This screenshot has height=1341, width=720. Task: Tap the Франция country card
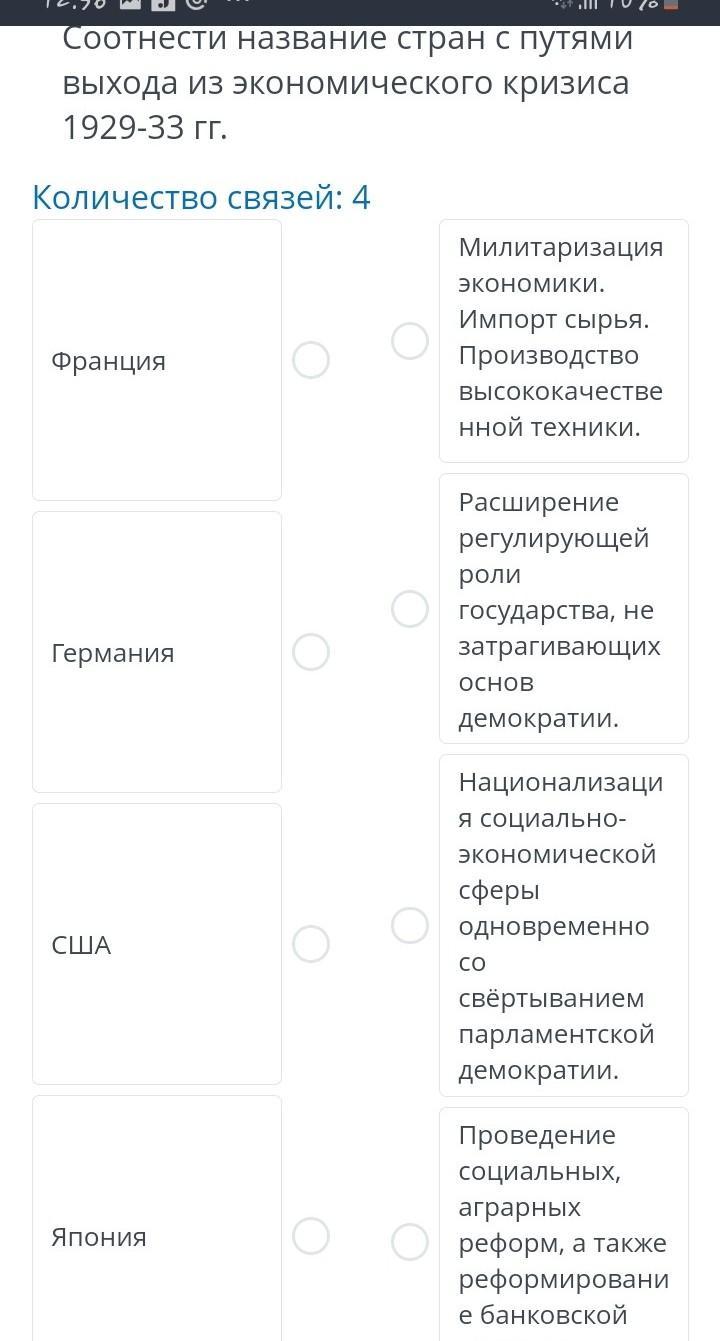click(157, 360)
